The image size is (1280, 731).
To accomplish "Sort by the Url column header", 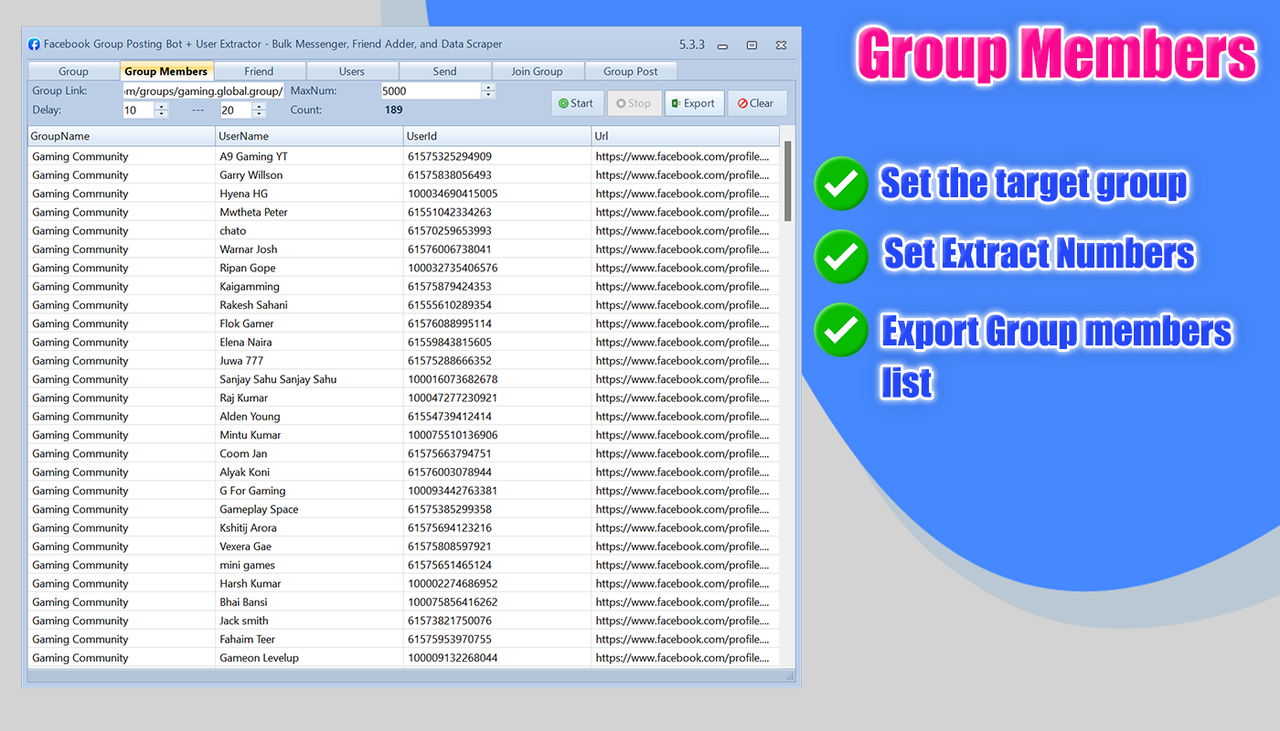I will (685, 136).
